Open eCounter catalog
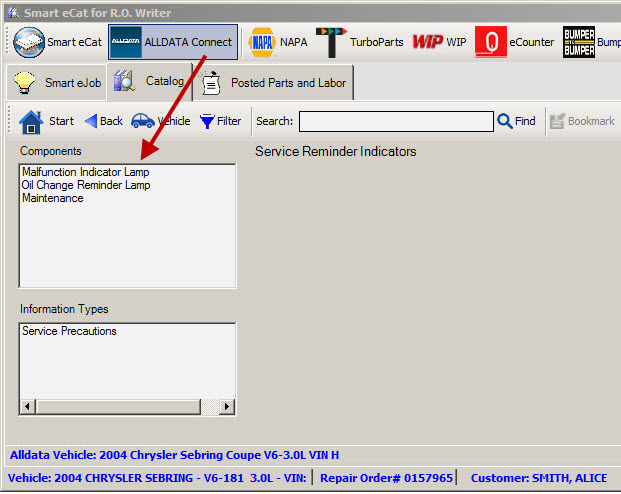The height and width of the screenshot is (494, 621). (x=514, y=42)
